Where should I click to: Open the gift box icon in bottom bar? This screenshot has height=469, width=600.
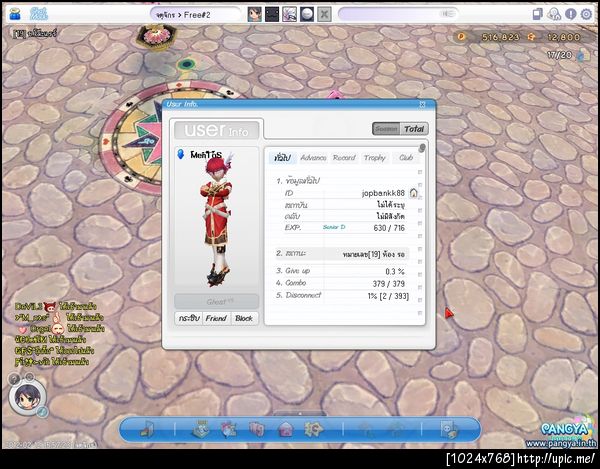[228, 429]
